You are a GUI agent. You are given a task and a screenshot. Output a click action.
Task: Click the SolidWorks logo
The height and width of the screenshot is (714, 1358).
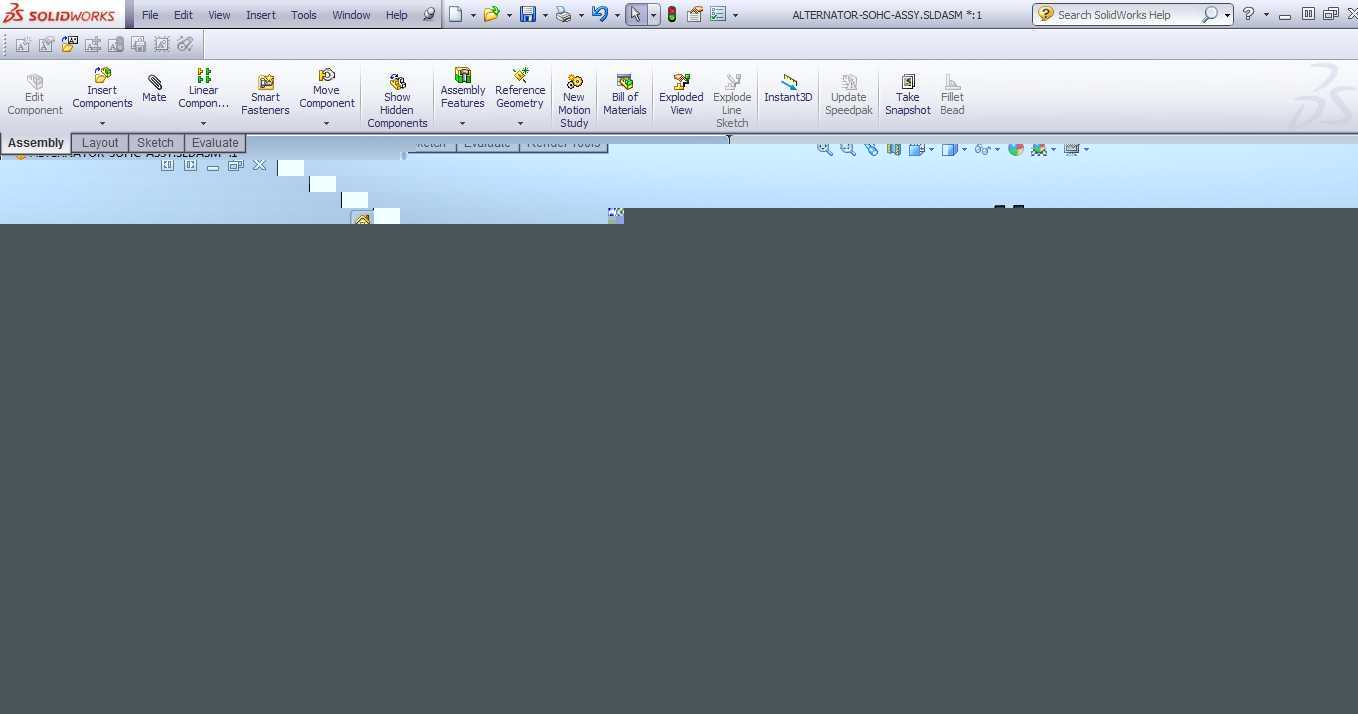[x=60, y=14]
